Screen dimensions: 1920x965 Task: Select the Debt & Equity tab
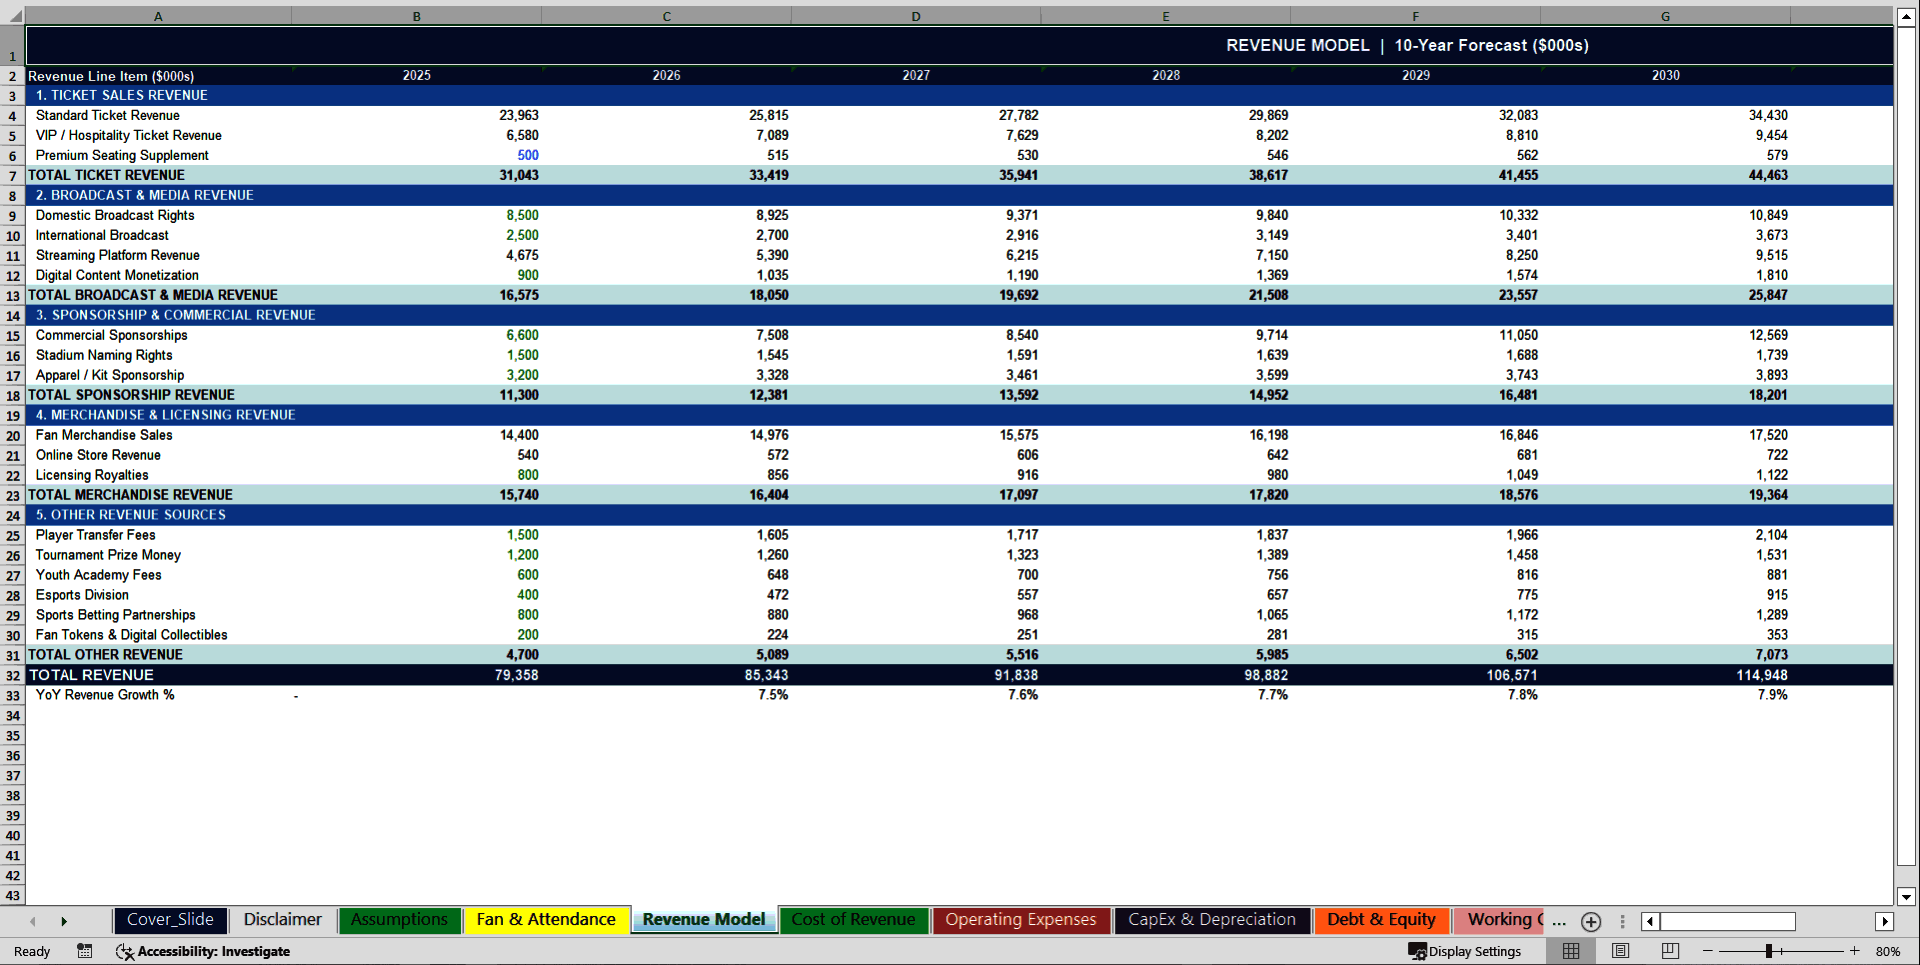click(x=1381, y=920)
